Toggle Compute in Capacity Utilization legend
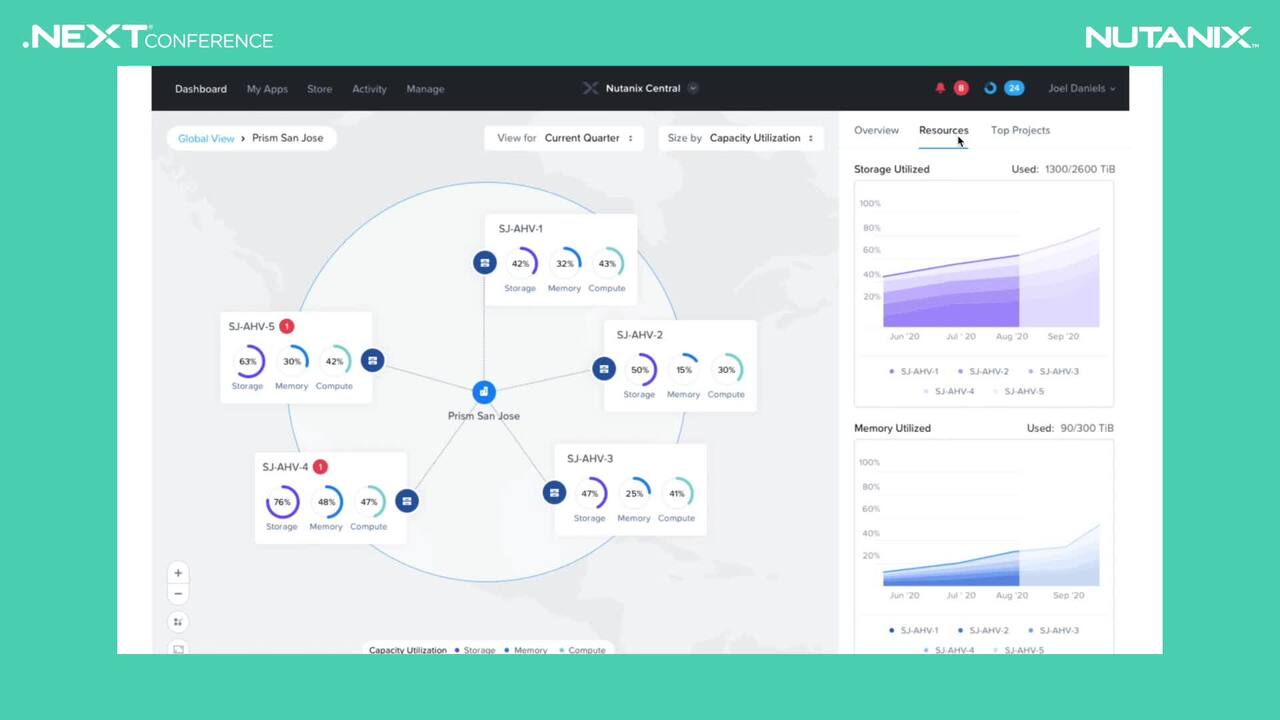This screenshot has width=1280, height=720. (x=582, y=650)
